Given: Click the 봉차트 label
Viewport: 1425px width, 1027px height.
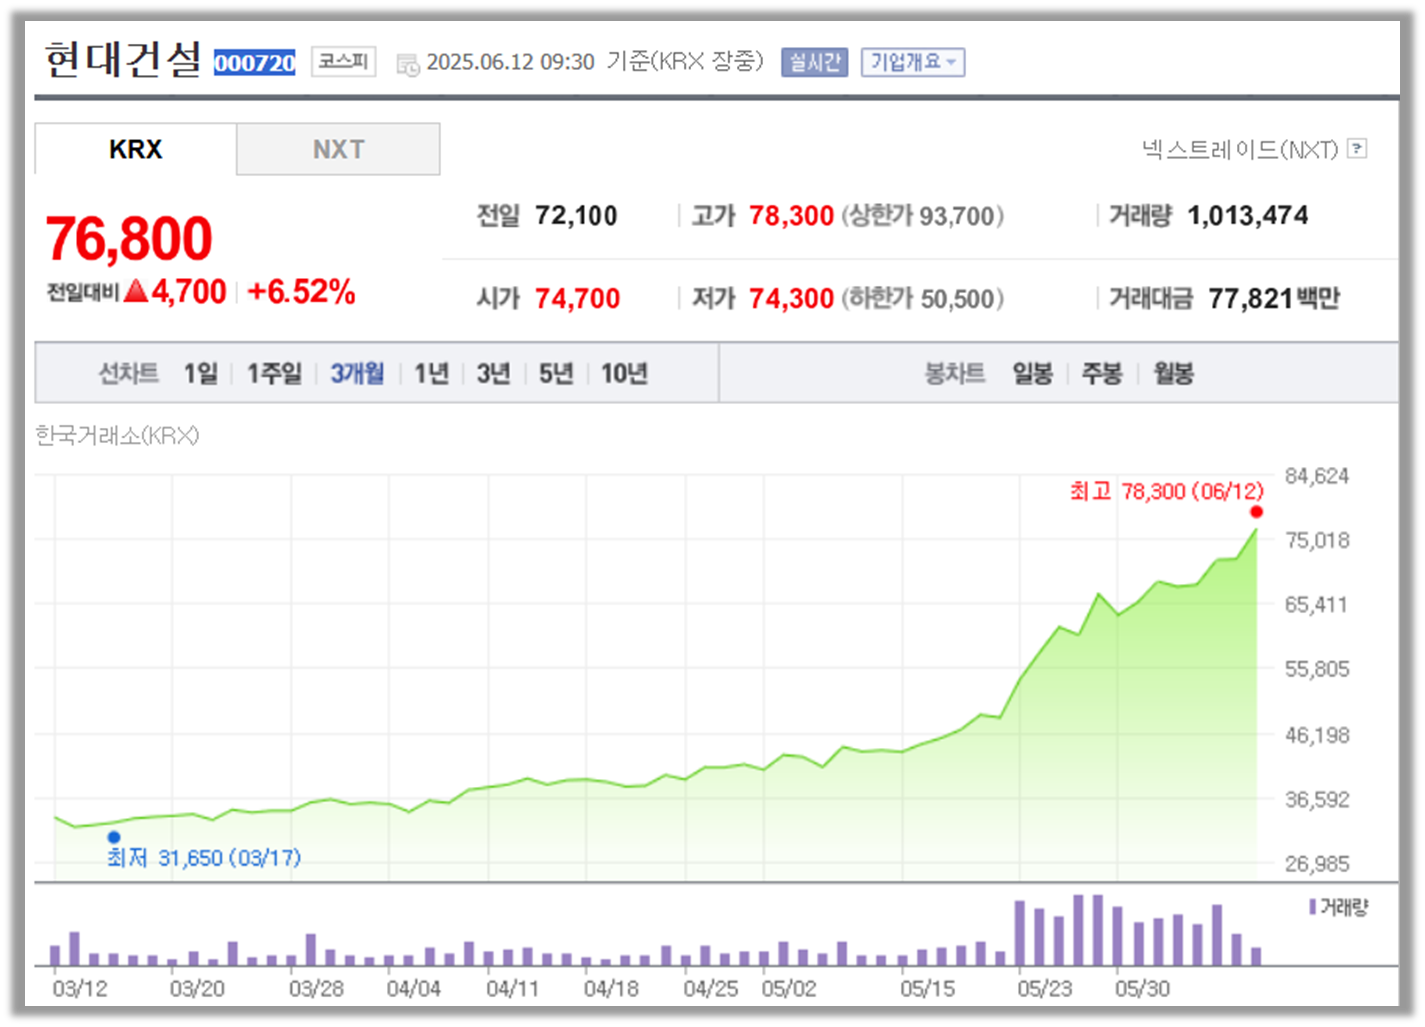Looking at the screenshot, I should coord(955,373).
